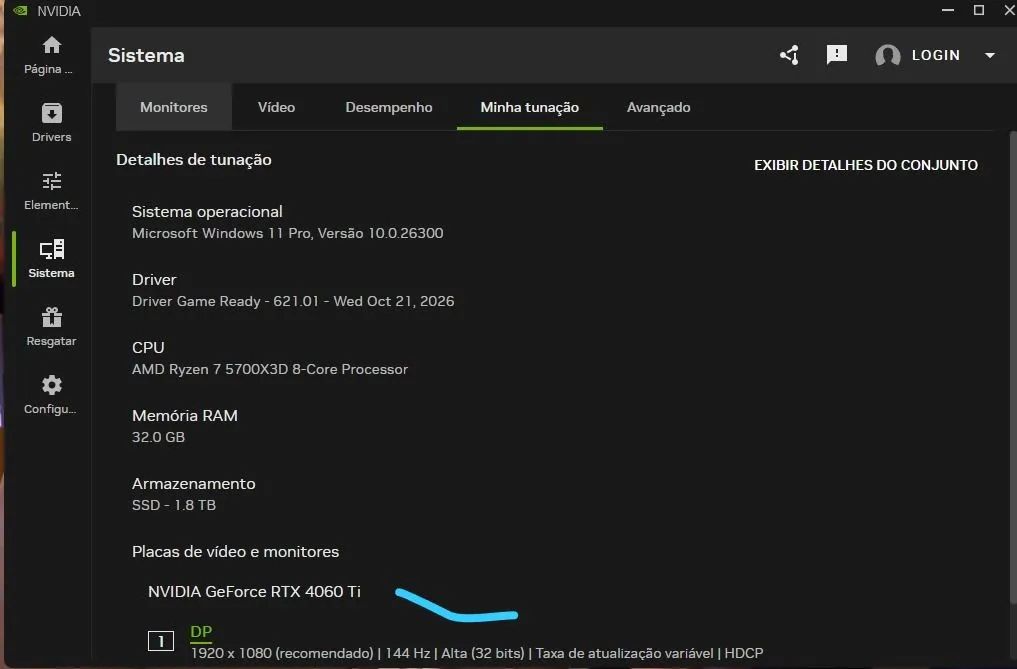This screenshot has width=1017, height=669.
Task: Click the Detalhes de tunação heading
Action: point(194,160)
